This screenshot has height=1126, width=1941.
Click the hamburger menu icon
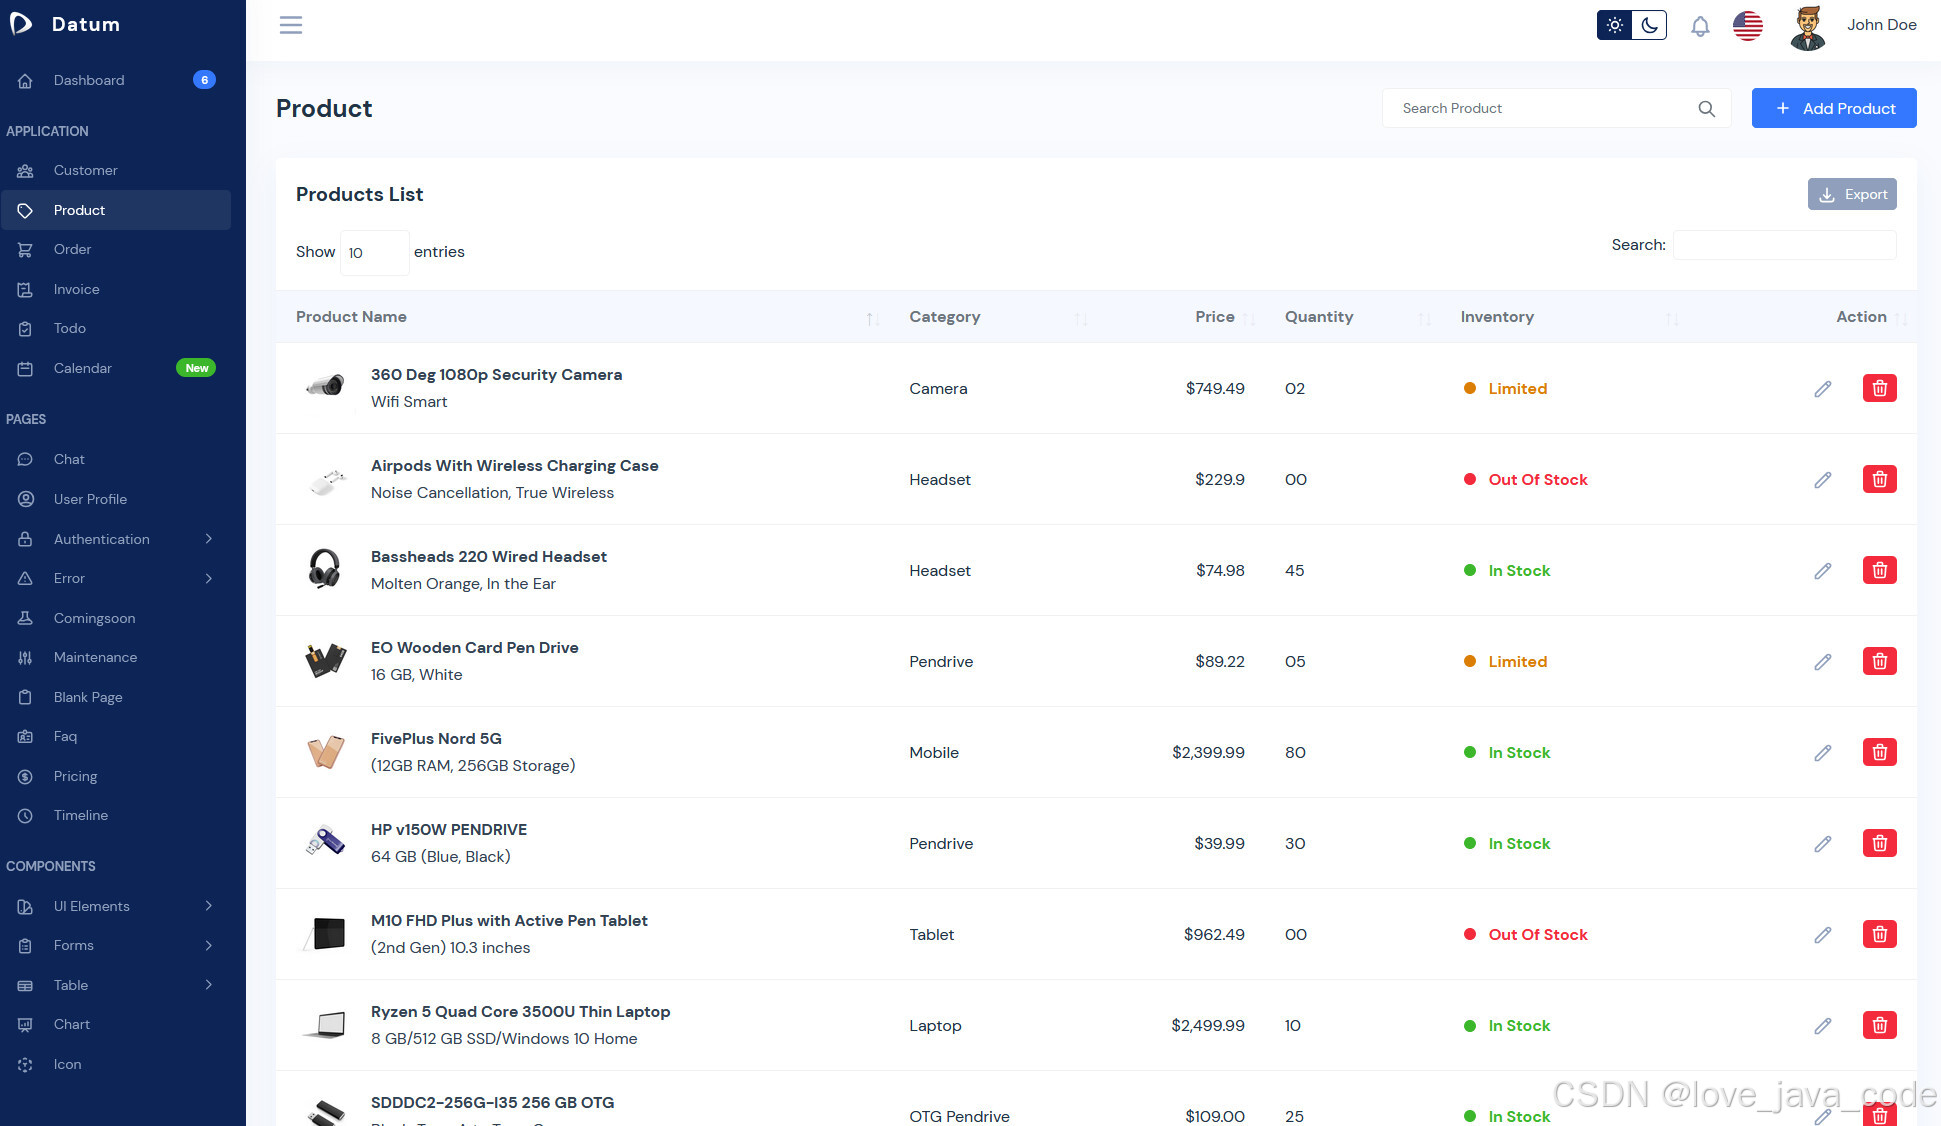click(291, 25)
